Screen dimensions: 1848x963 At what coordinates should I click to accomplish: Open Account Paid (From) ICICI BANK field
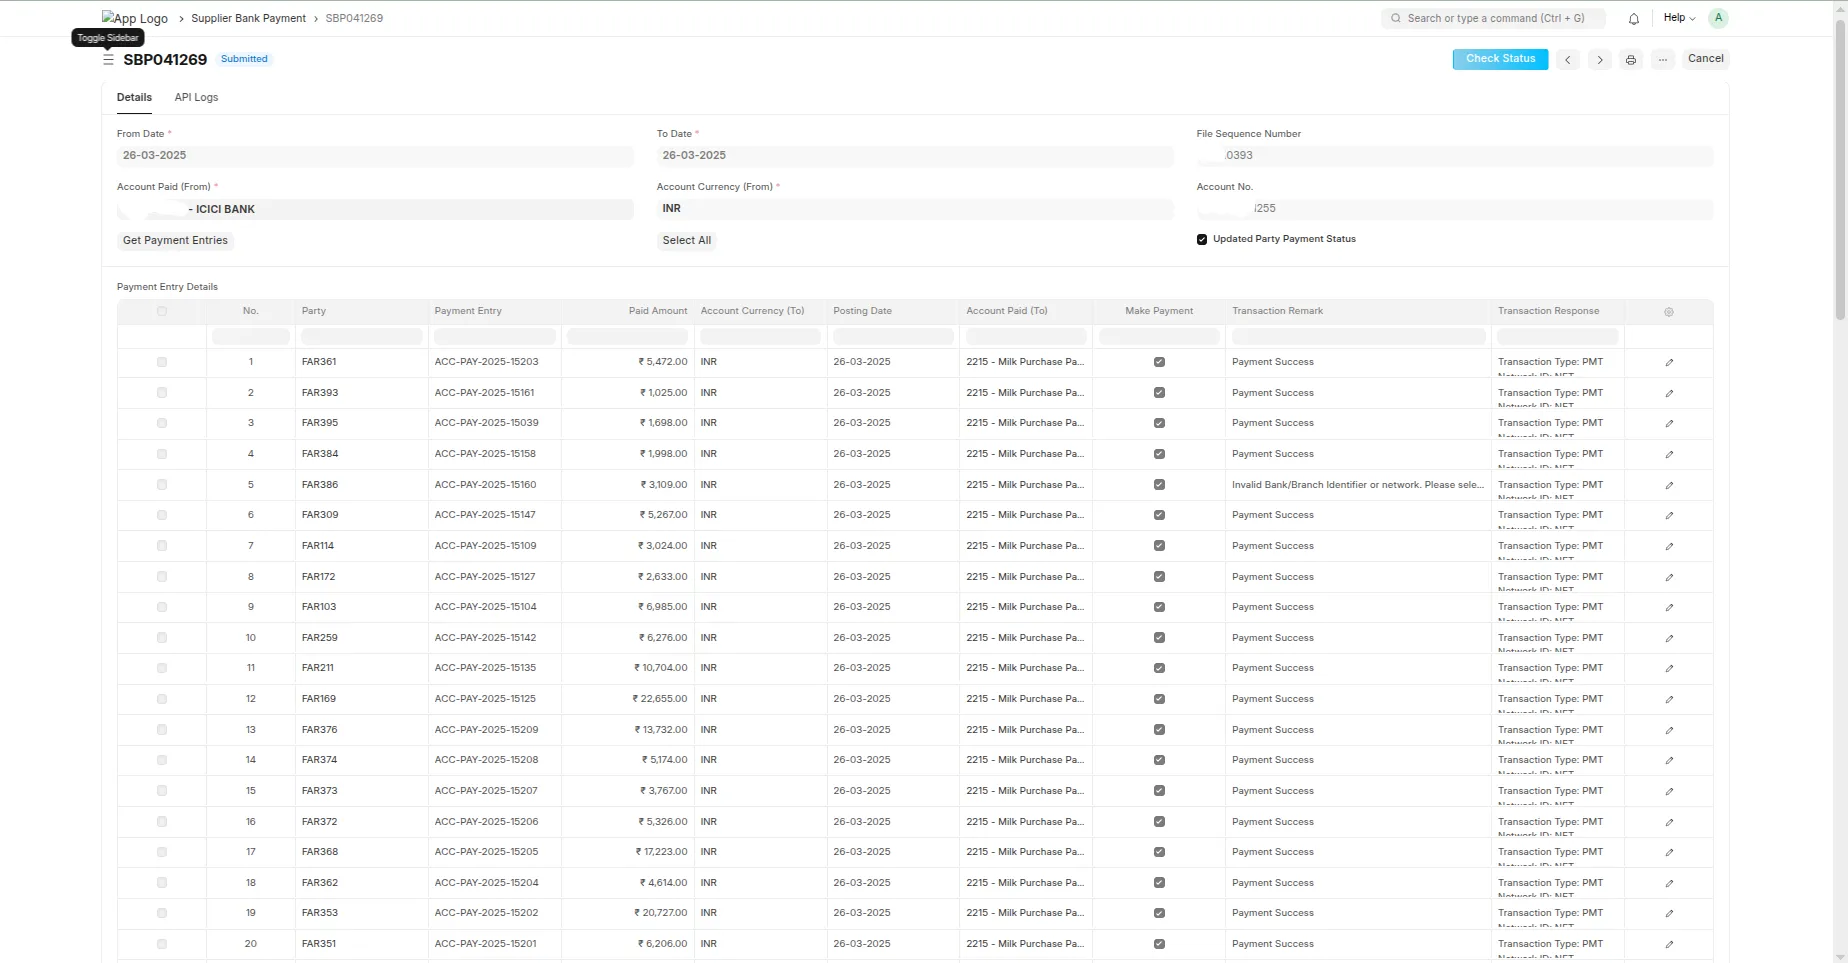375,209
